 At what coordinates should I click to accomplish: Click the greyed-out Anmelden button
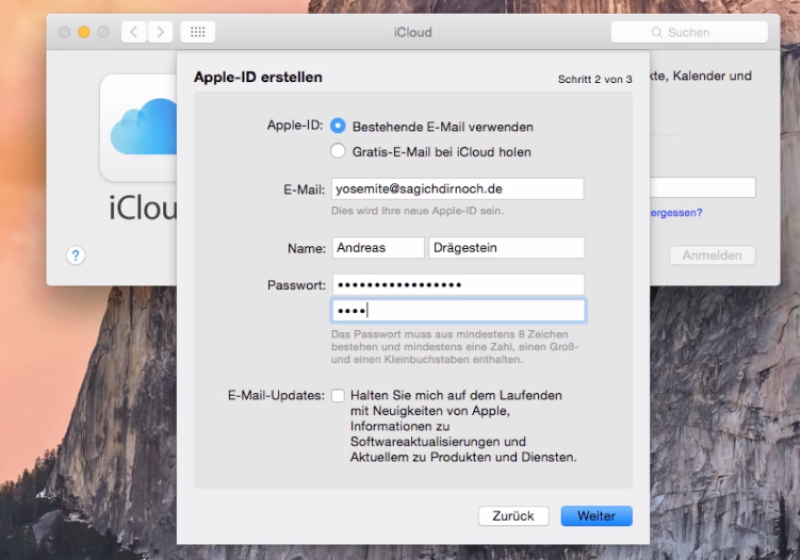coord(712,255)
